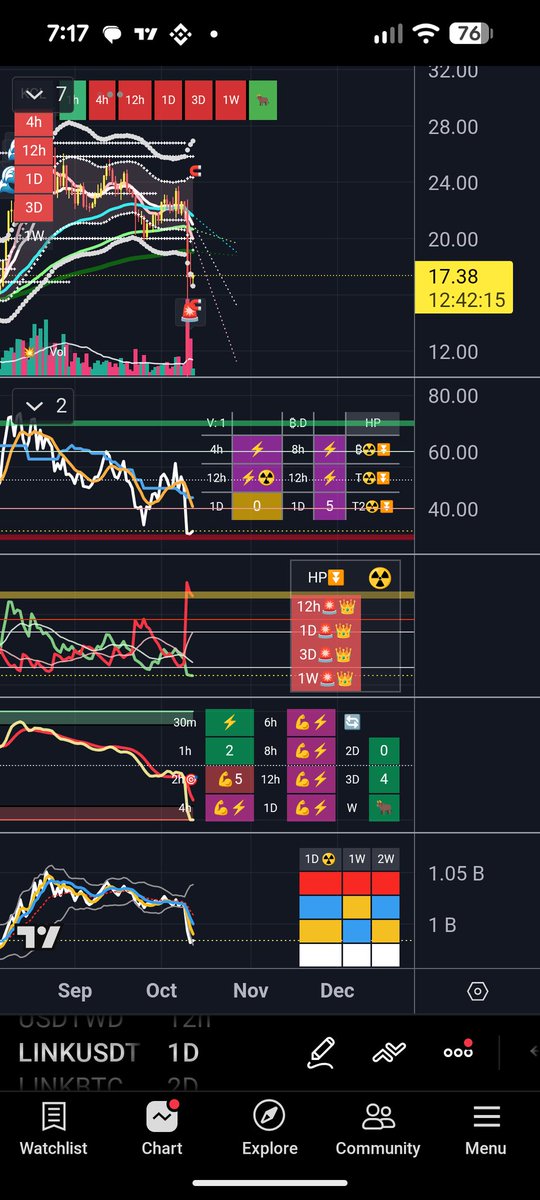Tap the purple muscle-lightning cell beside 8h
The width and height of the screenshot is (540, 1200).
pyautogui.click(x=311, y=750)
